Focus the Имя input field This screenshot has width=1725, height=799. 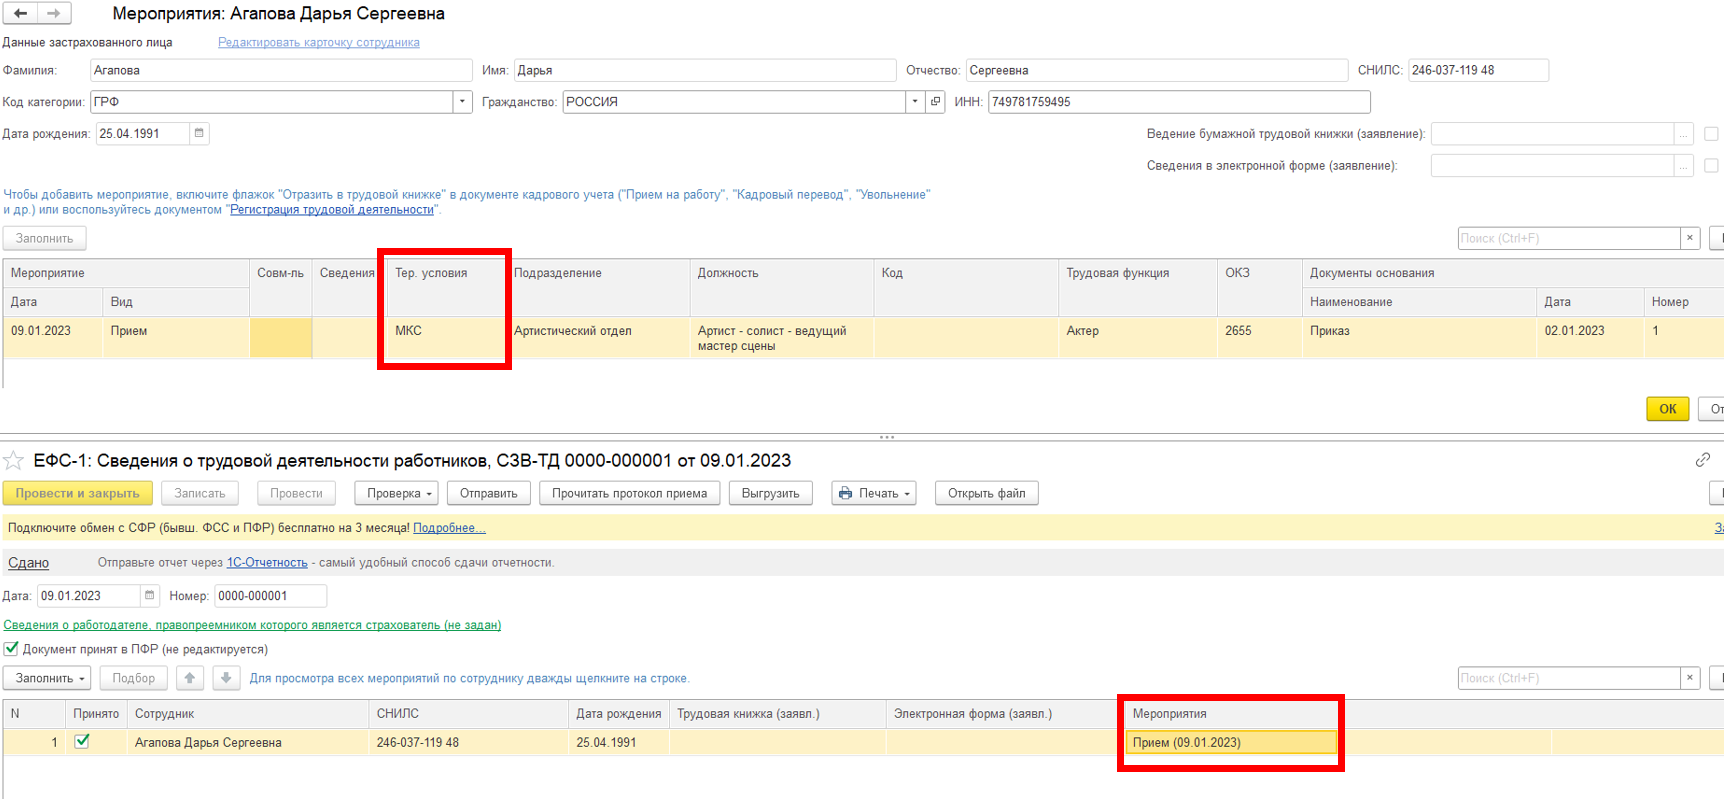(705, 70)
